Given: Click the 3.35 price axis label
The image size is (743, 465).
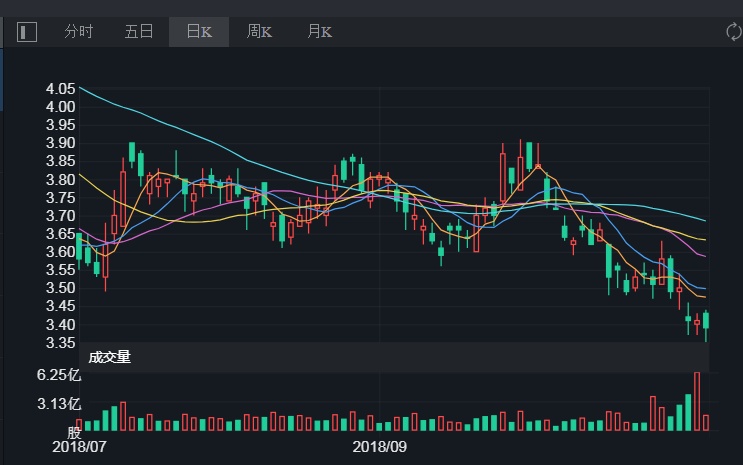Looking at the screenshot, I should pos(60,343).
